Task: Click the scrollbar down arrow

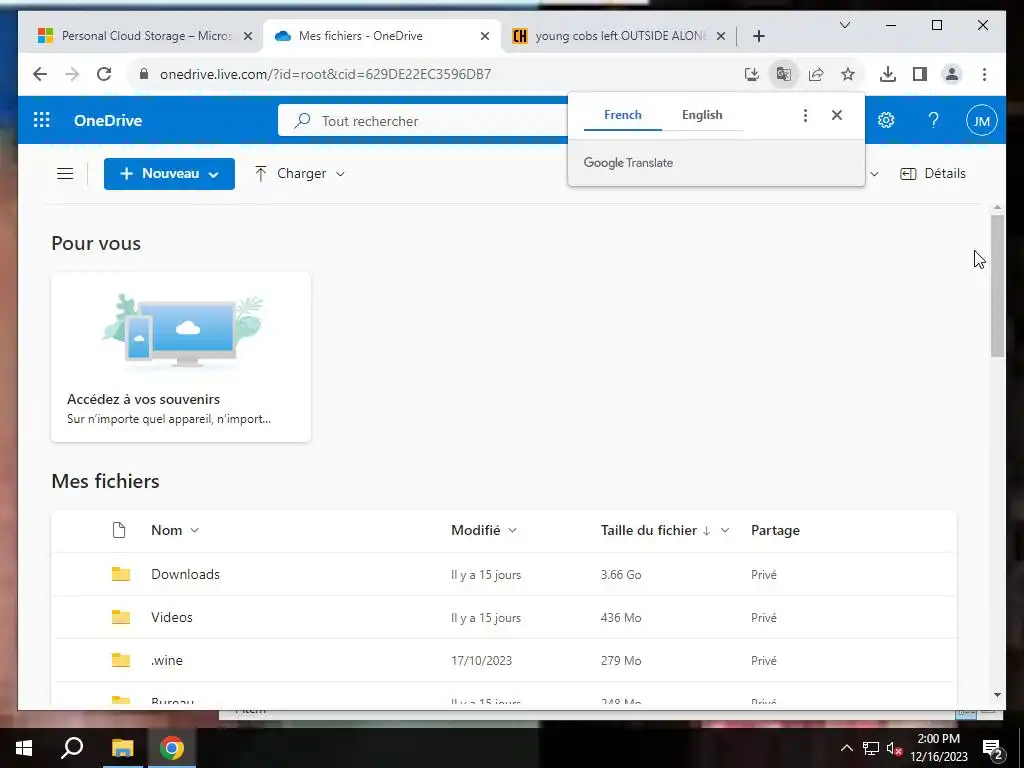Action: tap(997, 695)
